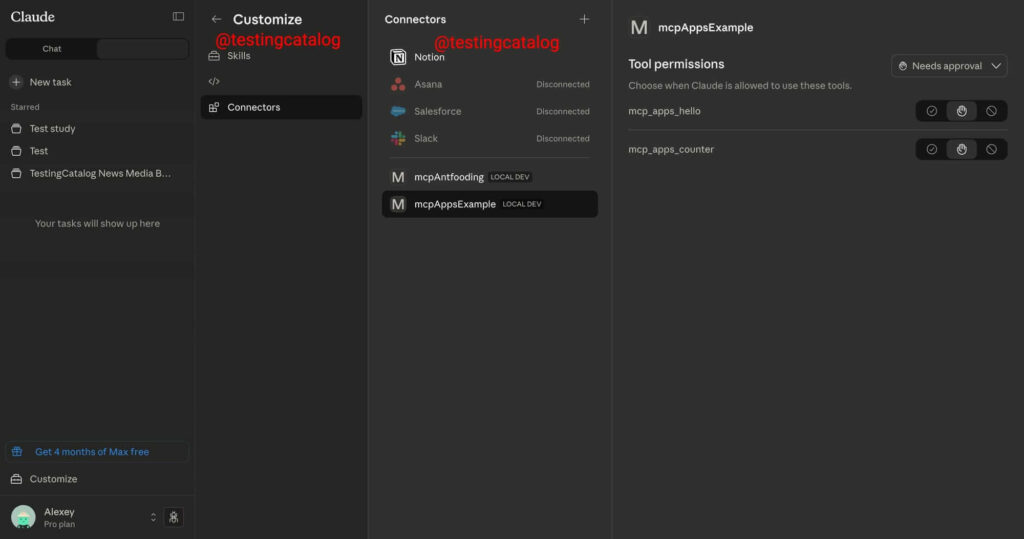This screenshot has height=539, width=1024.
Task: Click the Disconnected status of Slack
Action: pyautogui.click(x=563, y=139)
